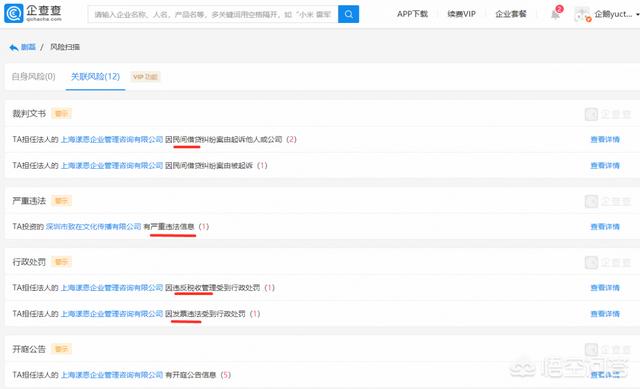Click the 警示 tag beside 行政处罚
Viewport: 640px width, 389px height.
coord(62,262)
